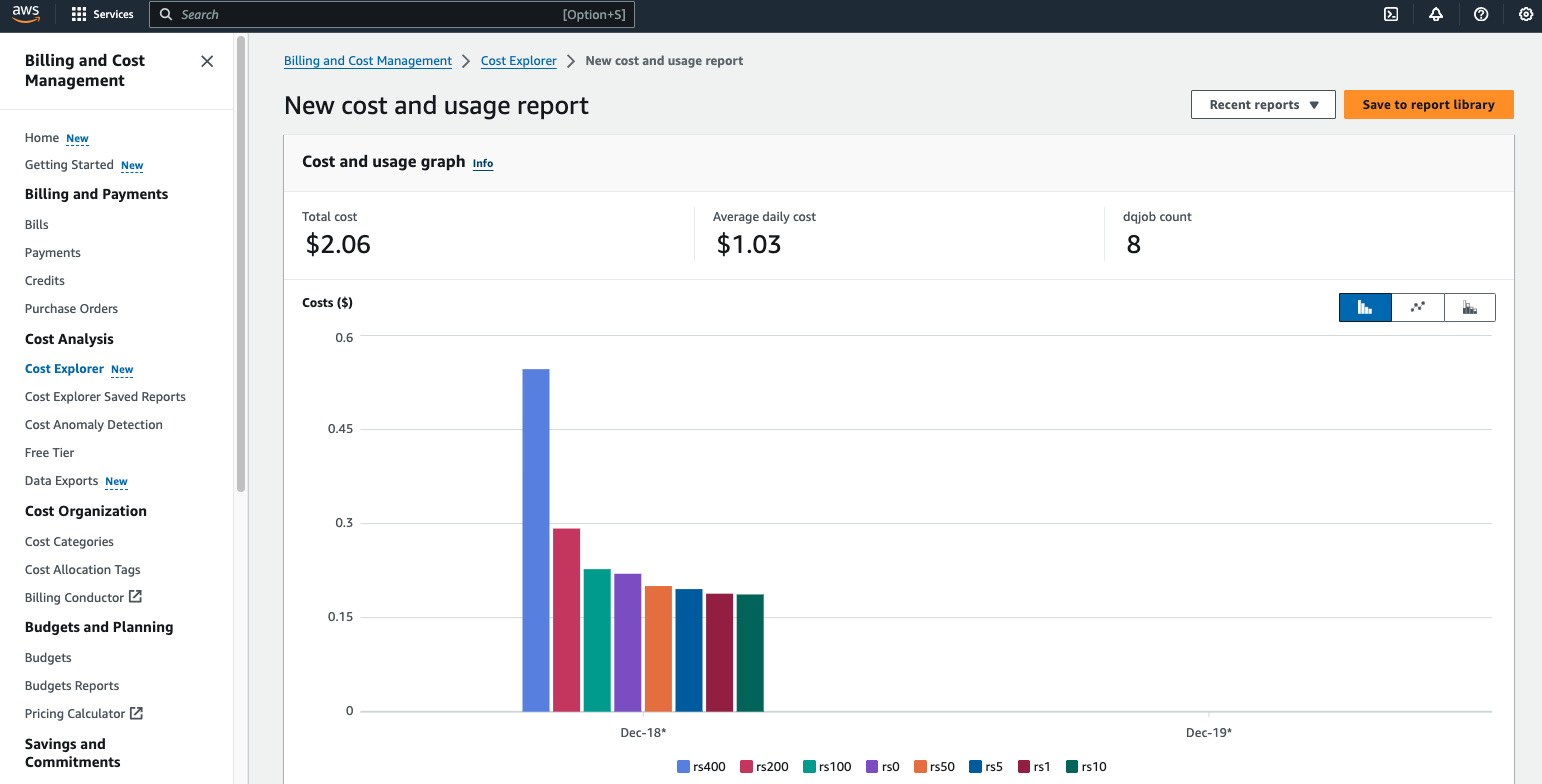Open Cost Anomaly Detection
This screenshot has width=1542, height=784.
(x=94, y=425)
